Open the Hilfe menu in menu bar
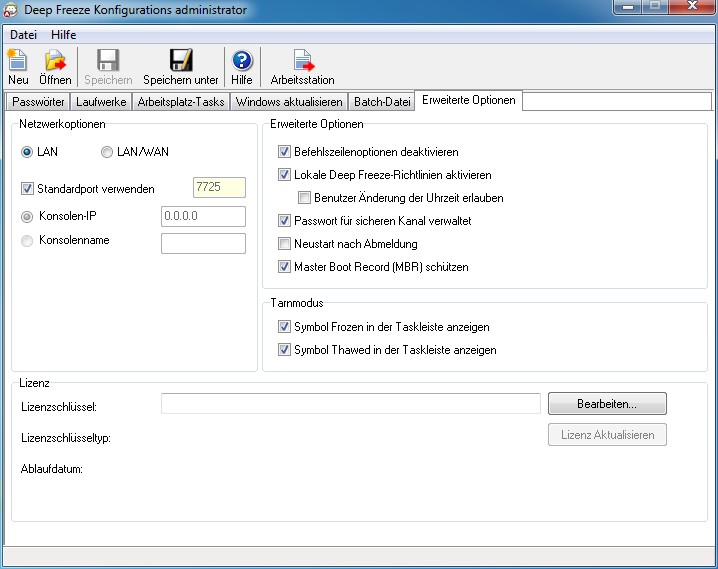 (64, 35)
